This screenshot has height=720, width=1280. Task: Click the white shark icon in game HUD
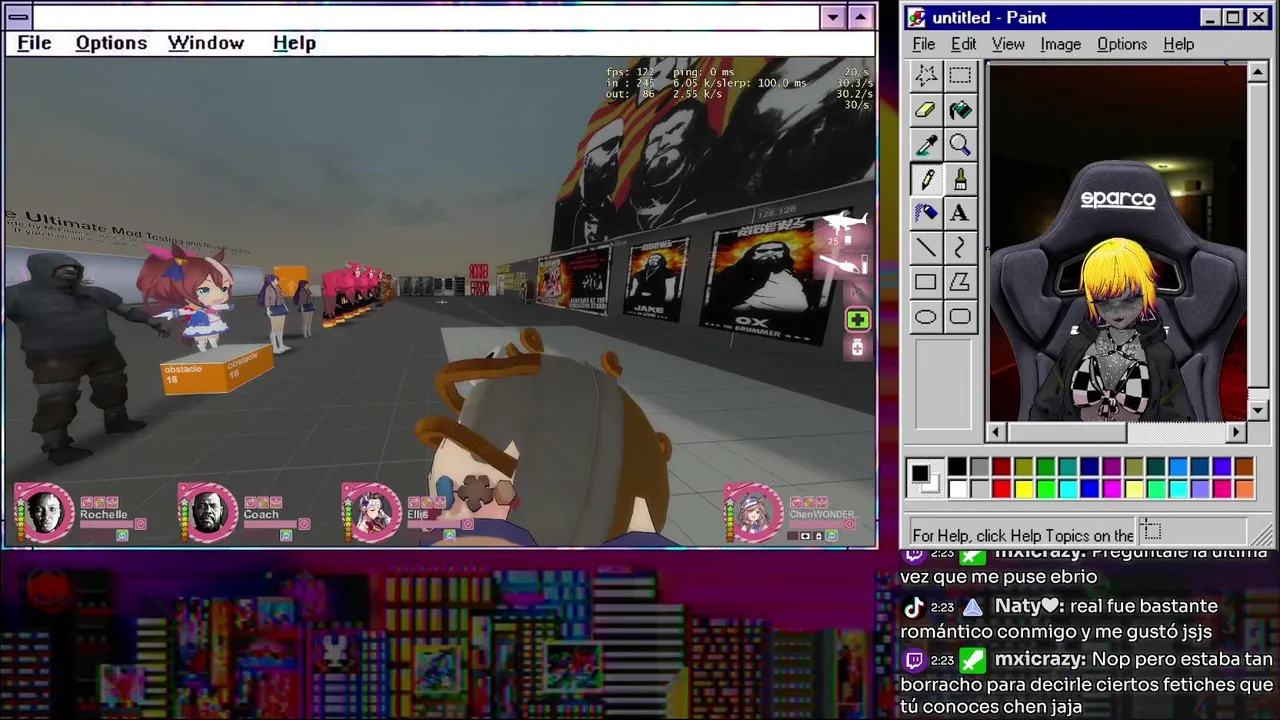[x=846, y=221]
